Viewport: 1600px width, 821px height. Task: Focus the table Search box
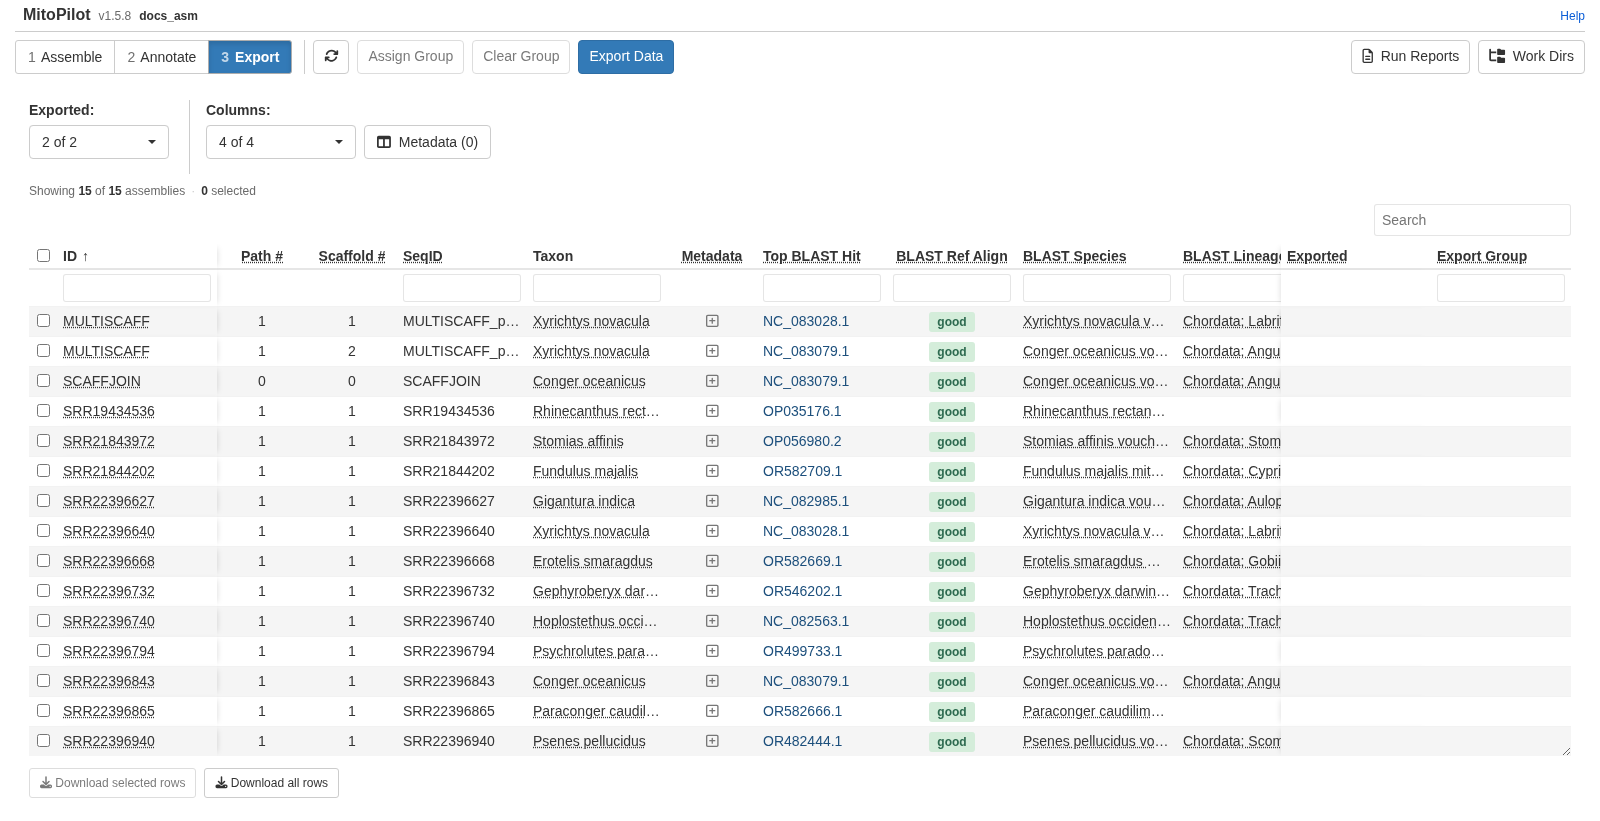1472,220
